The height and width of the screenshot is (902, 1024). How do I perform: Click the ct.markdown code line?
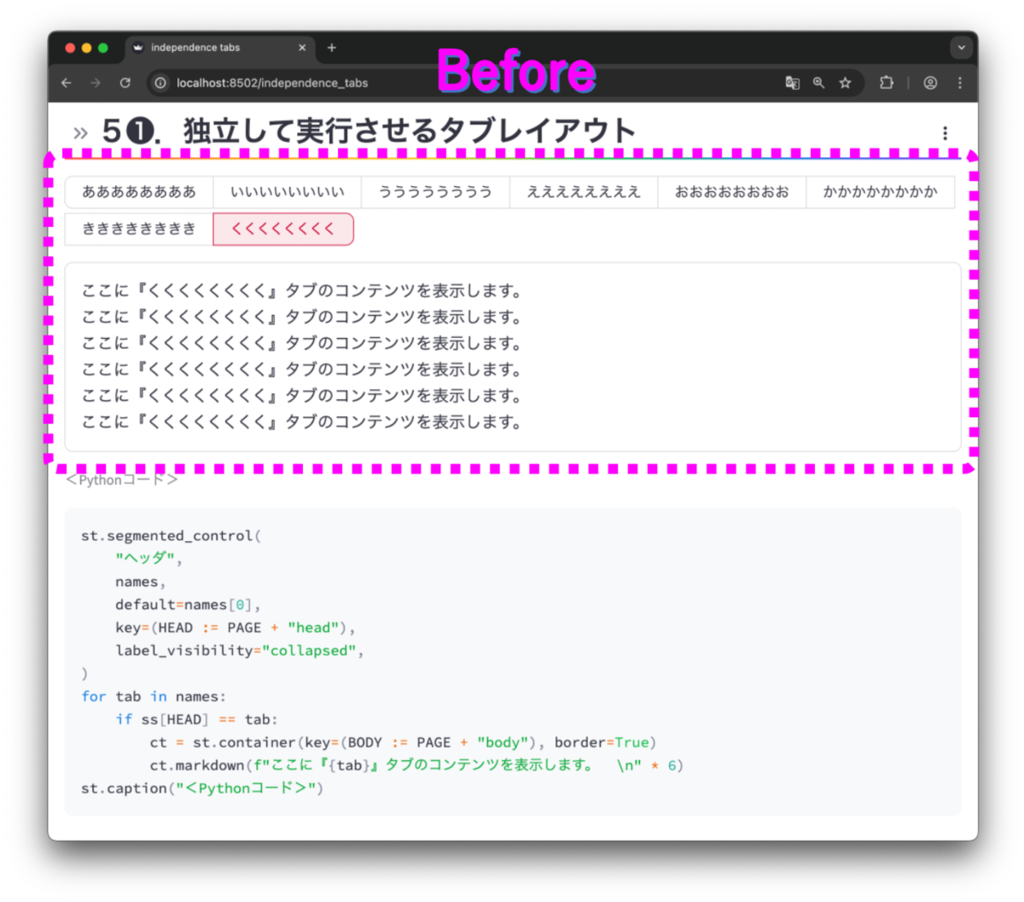tap(417, 765)
